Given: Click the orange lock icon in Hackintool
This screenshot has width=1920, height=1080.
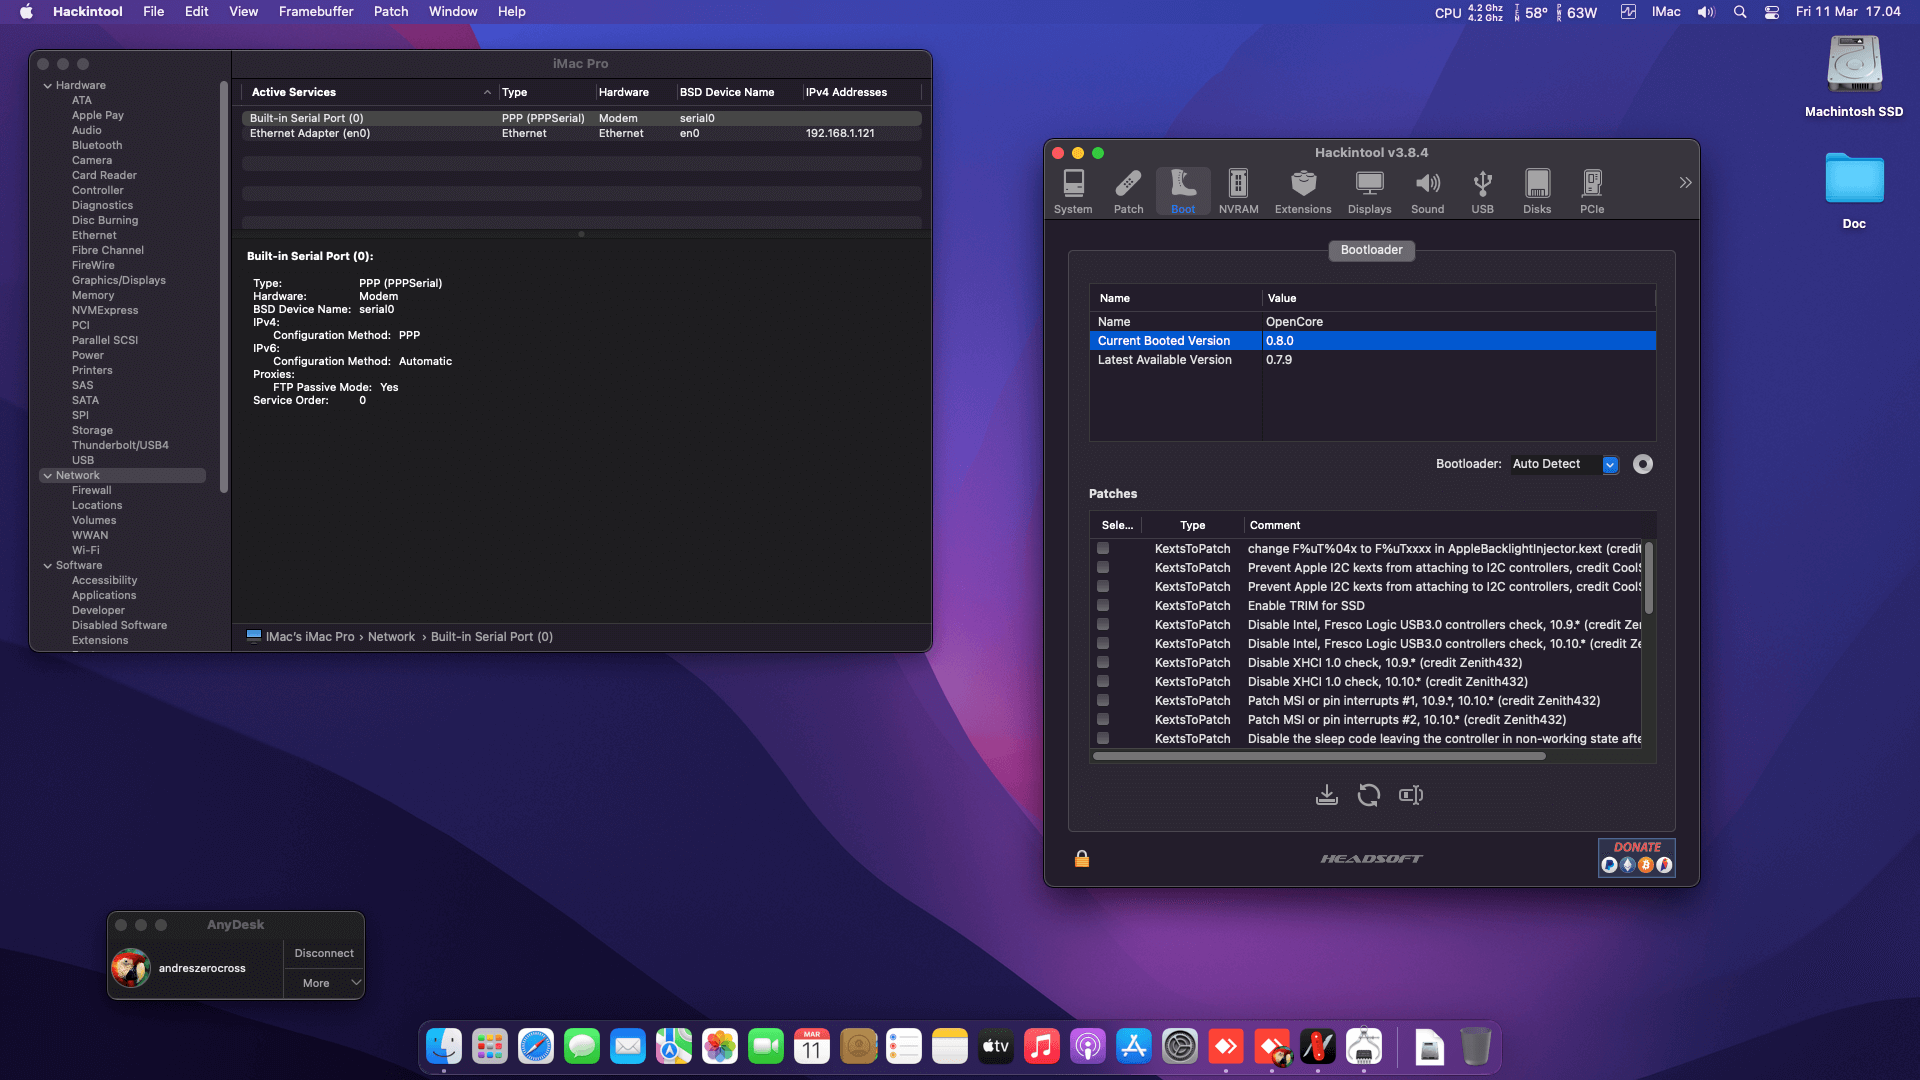Looking at the screenshot, I should point(1082,858).
